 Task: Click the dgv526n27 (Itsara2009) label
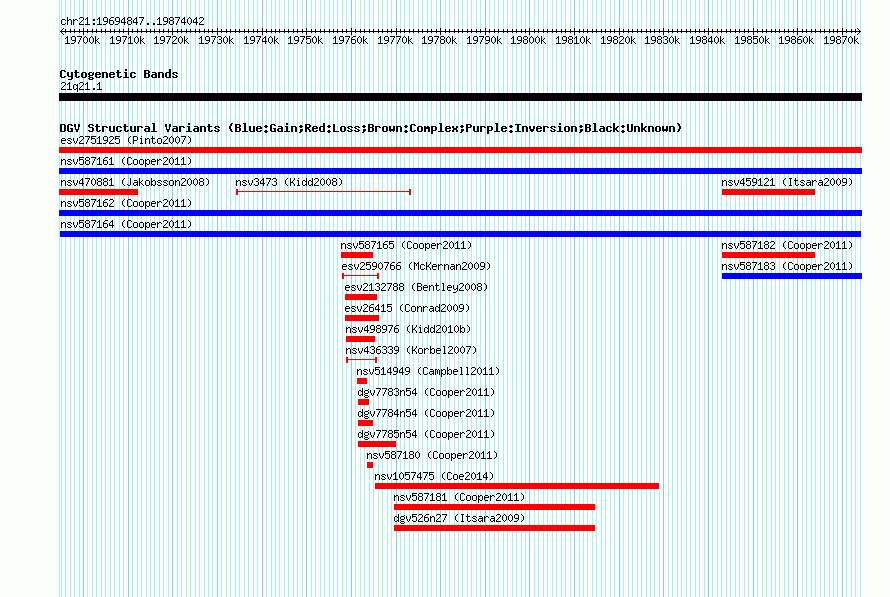tap(459, 518)
